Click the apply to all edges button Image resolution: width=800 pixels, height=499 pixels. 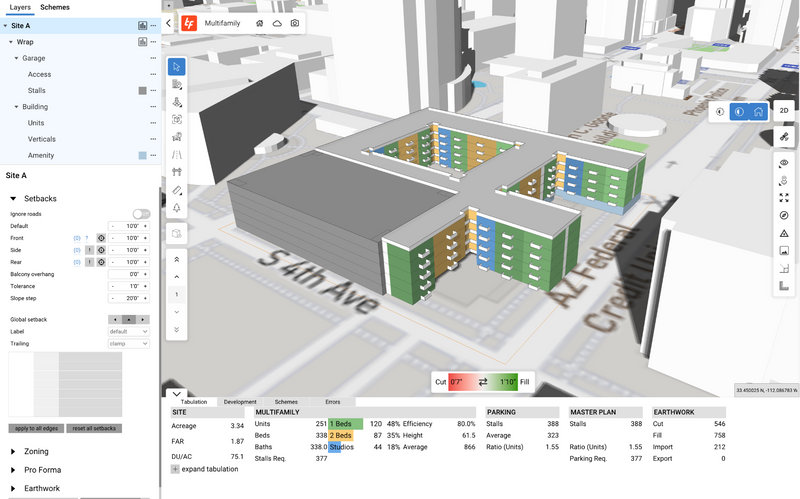36,428
